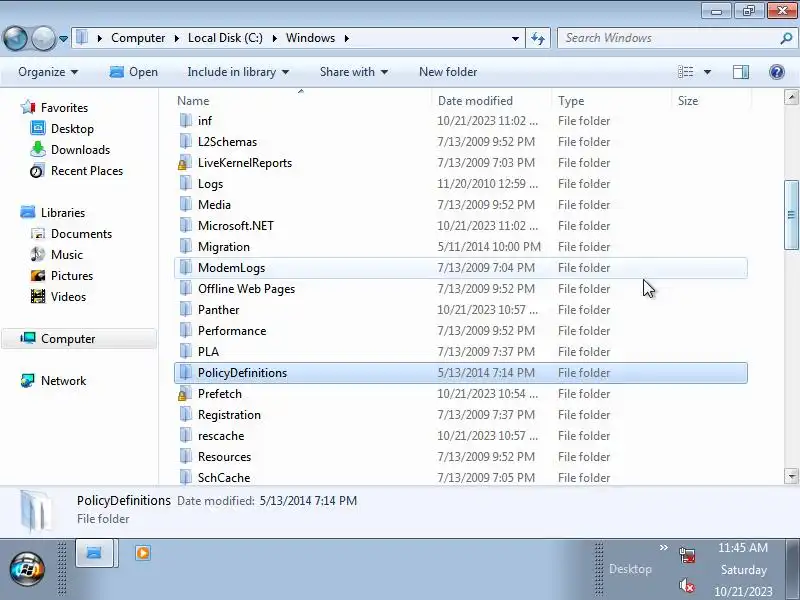Focus the Search Windows field
The height and width of the screenshot is (600, 800).
(x=668, y=38)
